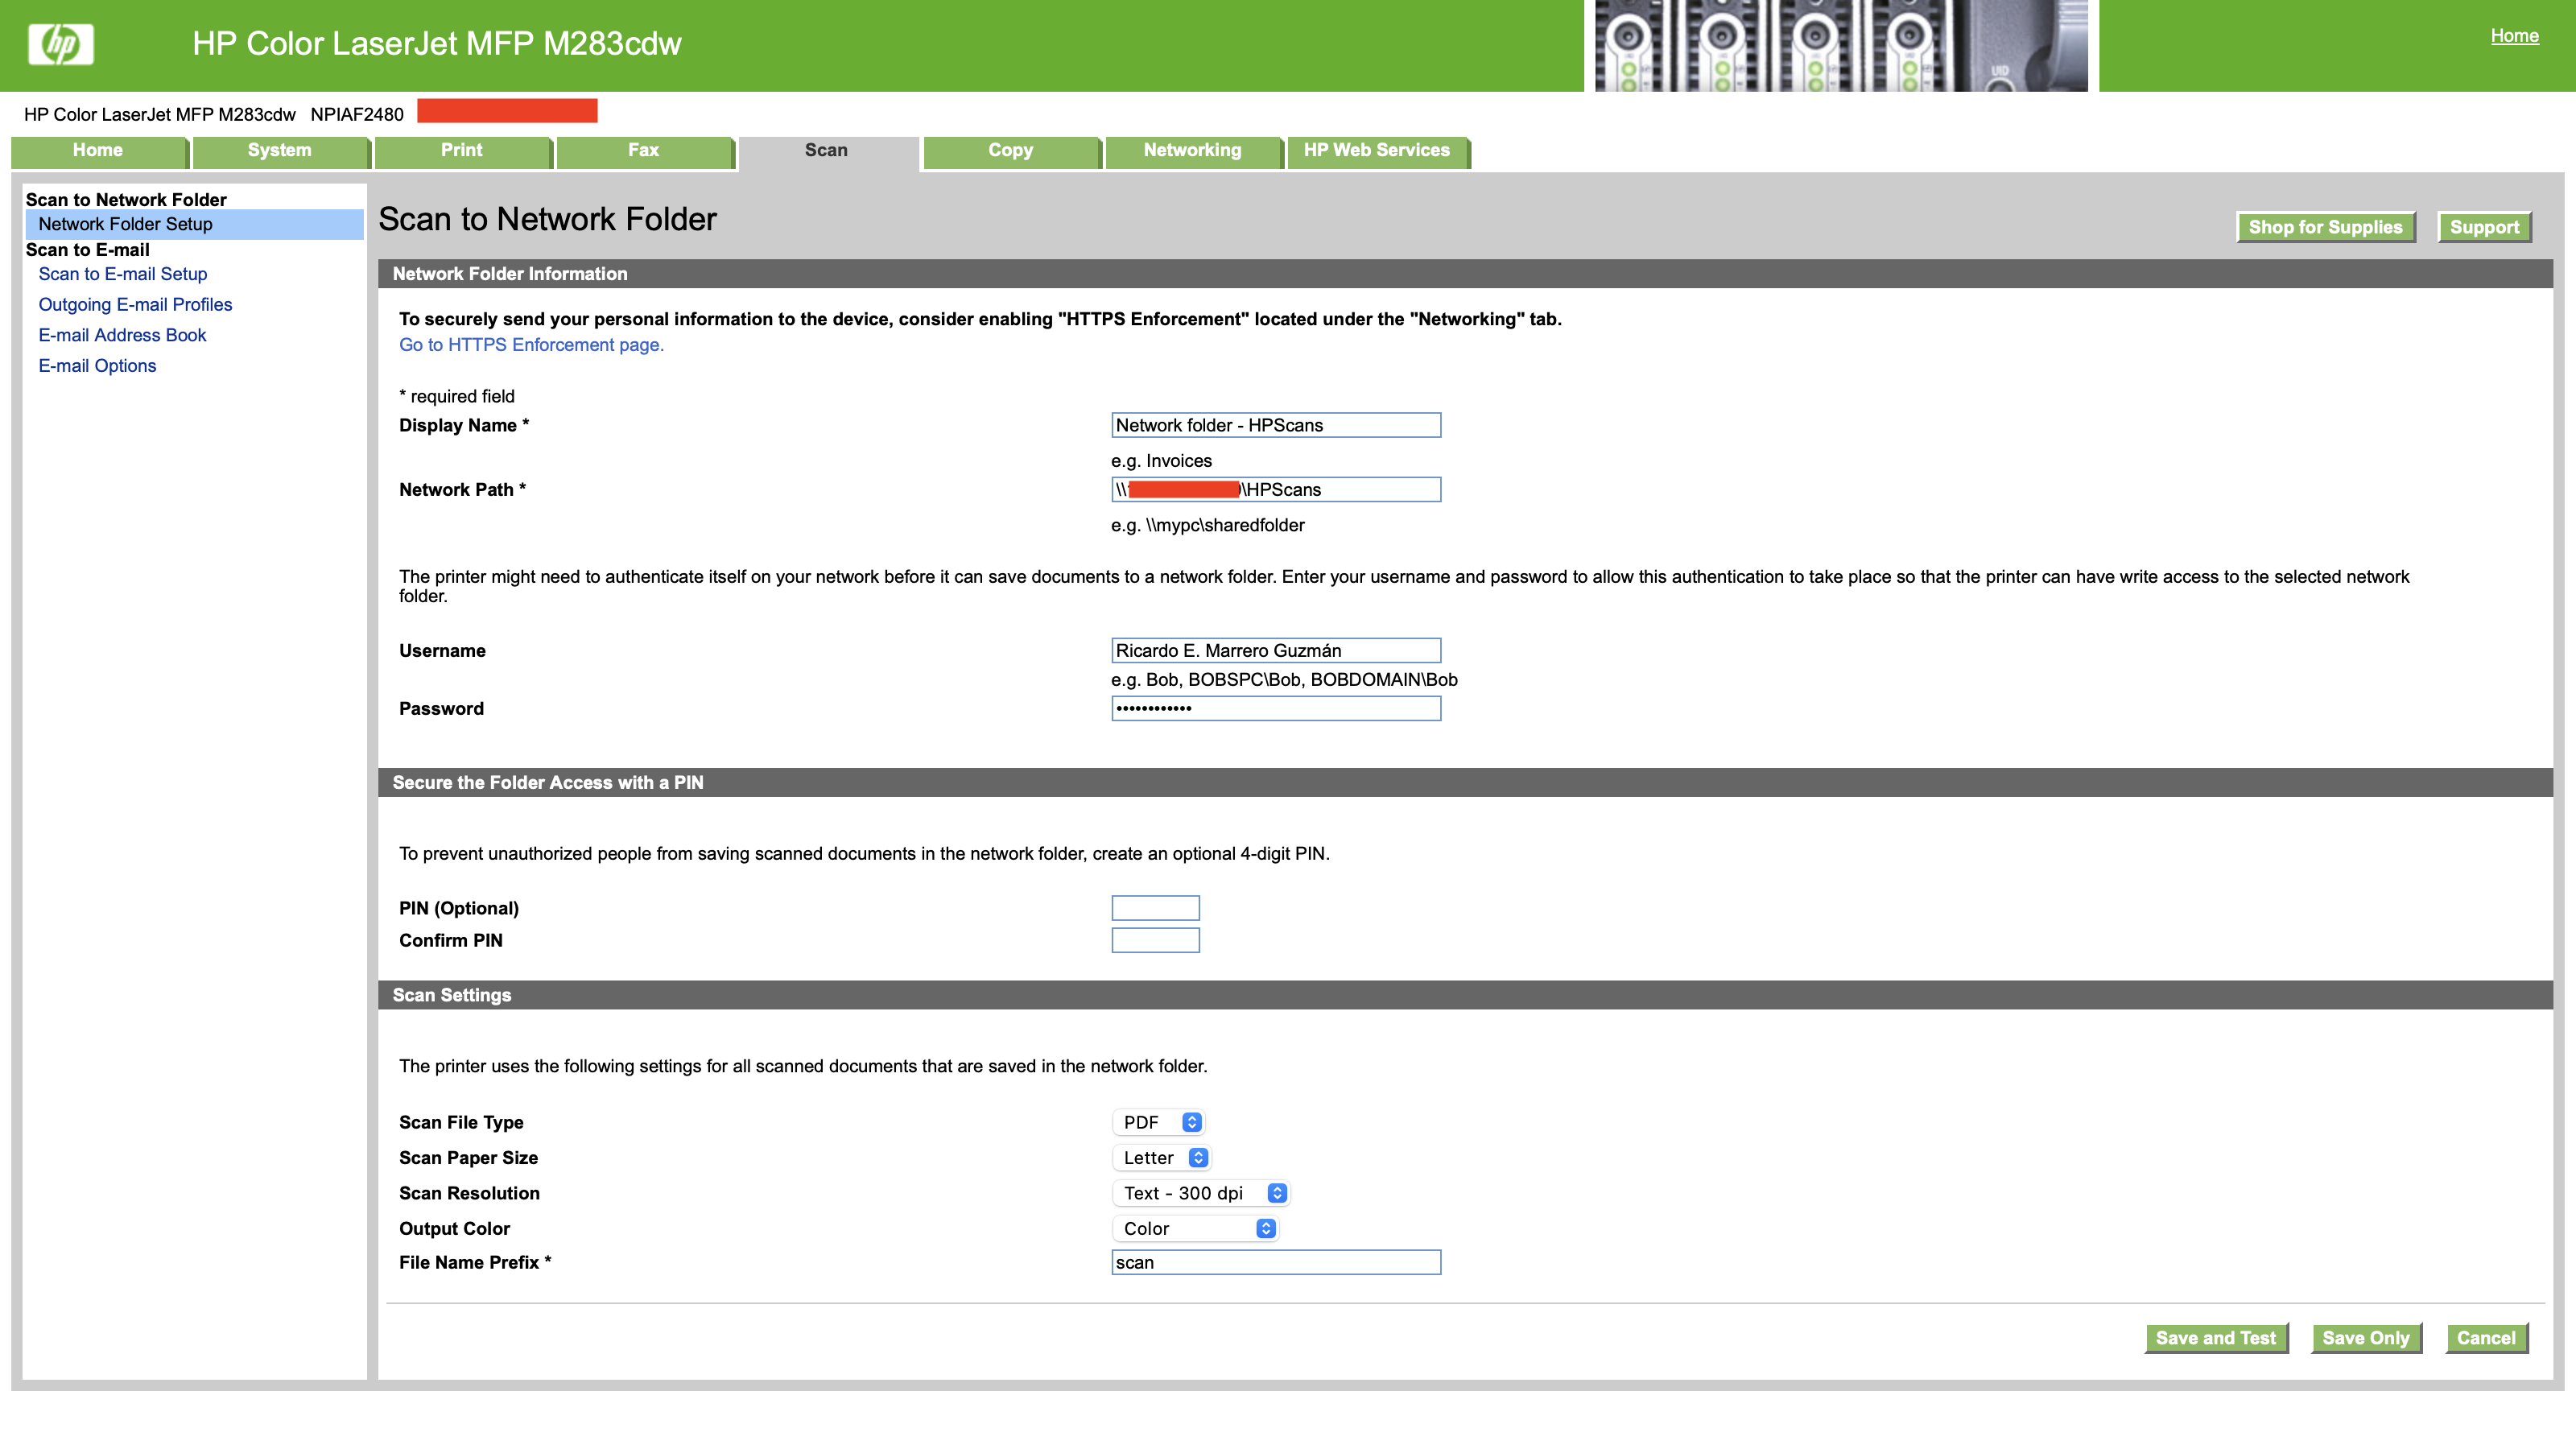
Task: Click the Password field
Action: tap(1276, 709)
